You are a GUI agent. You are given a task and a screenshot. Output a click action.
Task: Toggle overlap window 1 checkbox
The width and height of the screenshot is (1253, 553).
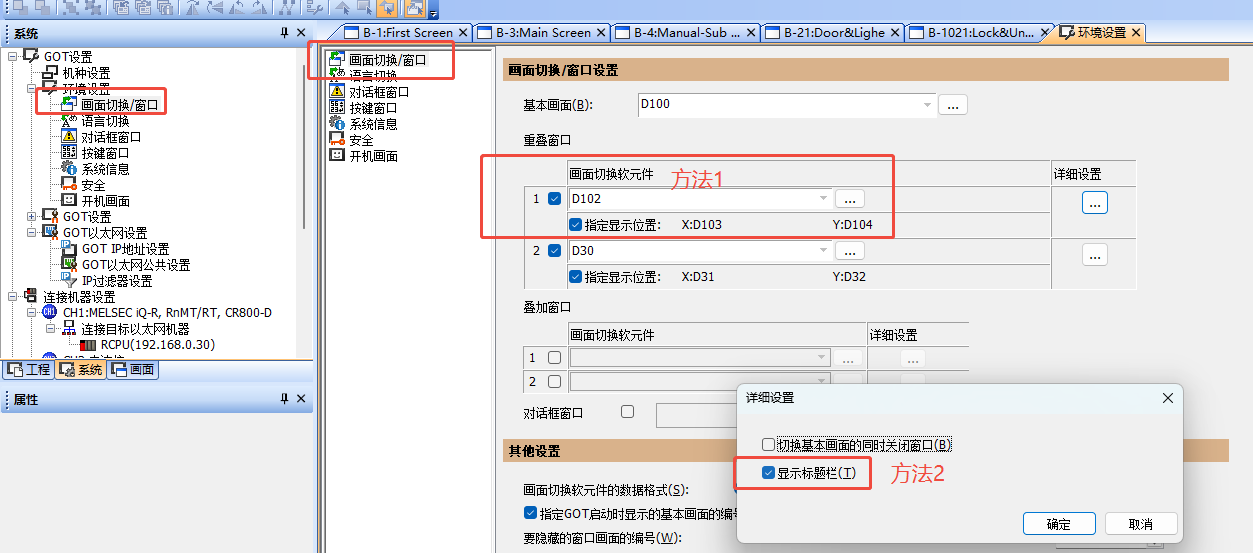[x=555, y=199]
